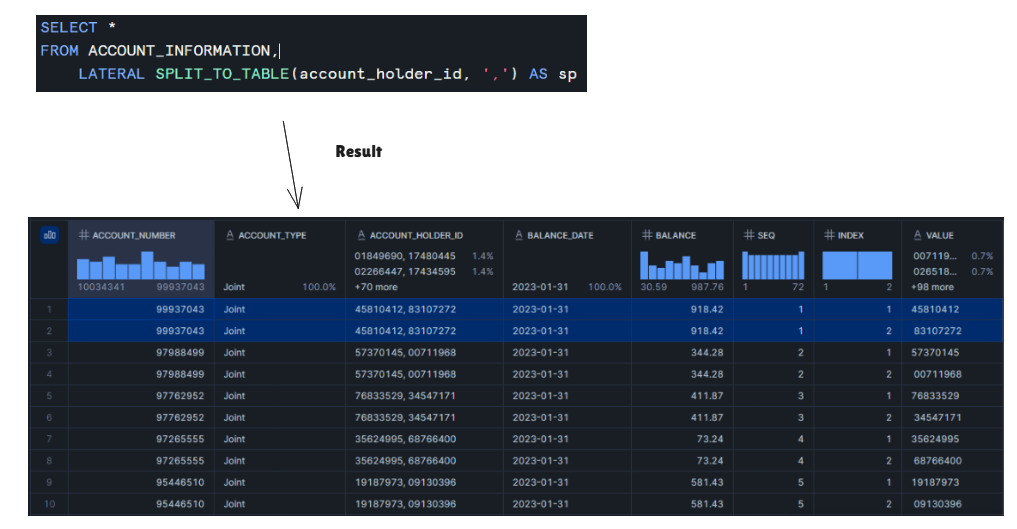This screenshot has width=1017, height=529.
Task: Click the LATERAL keyword in the SQL editor
Action: 111,74
